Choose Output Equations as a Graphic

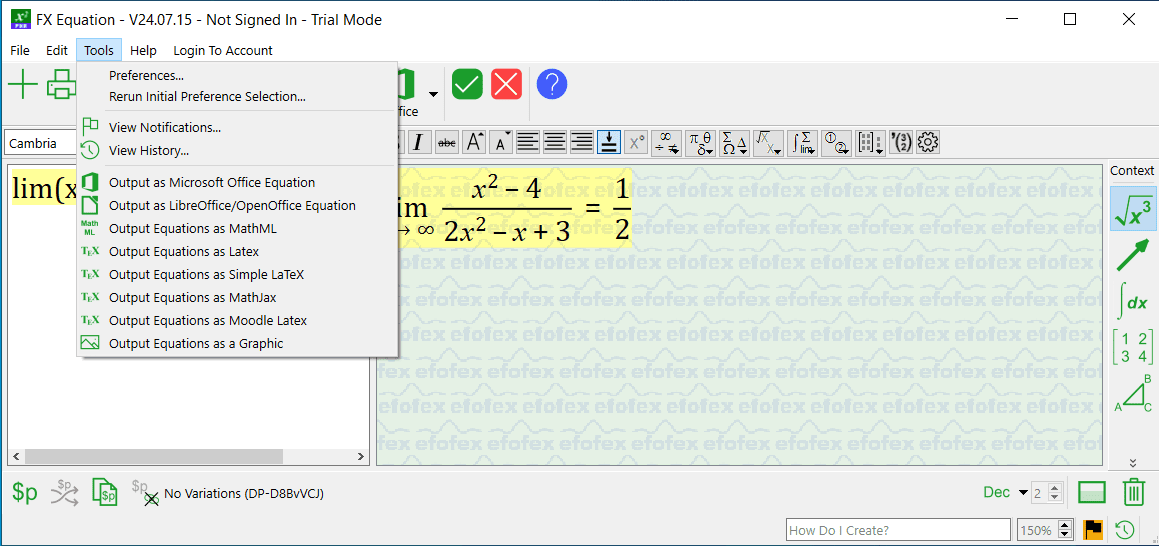click(x=237, y=343)
